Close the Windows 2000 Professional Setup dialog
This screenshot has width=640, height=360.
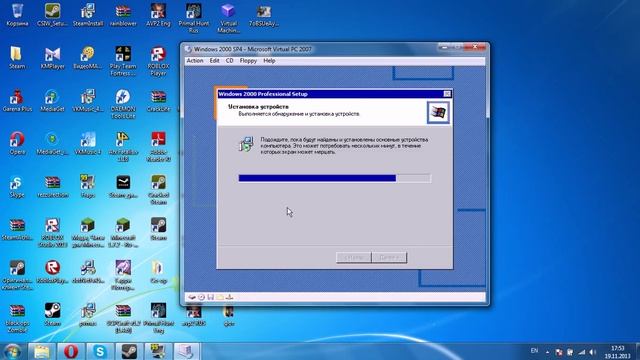tap(447, 94)
